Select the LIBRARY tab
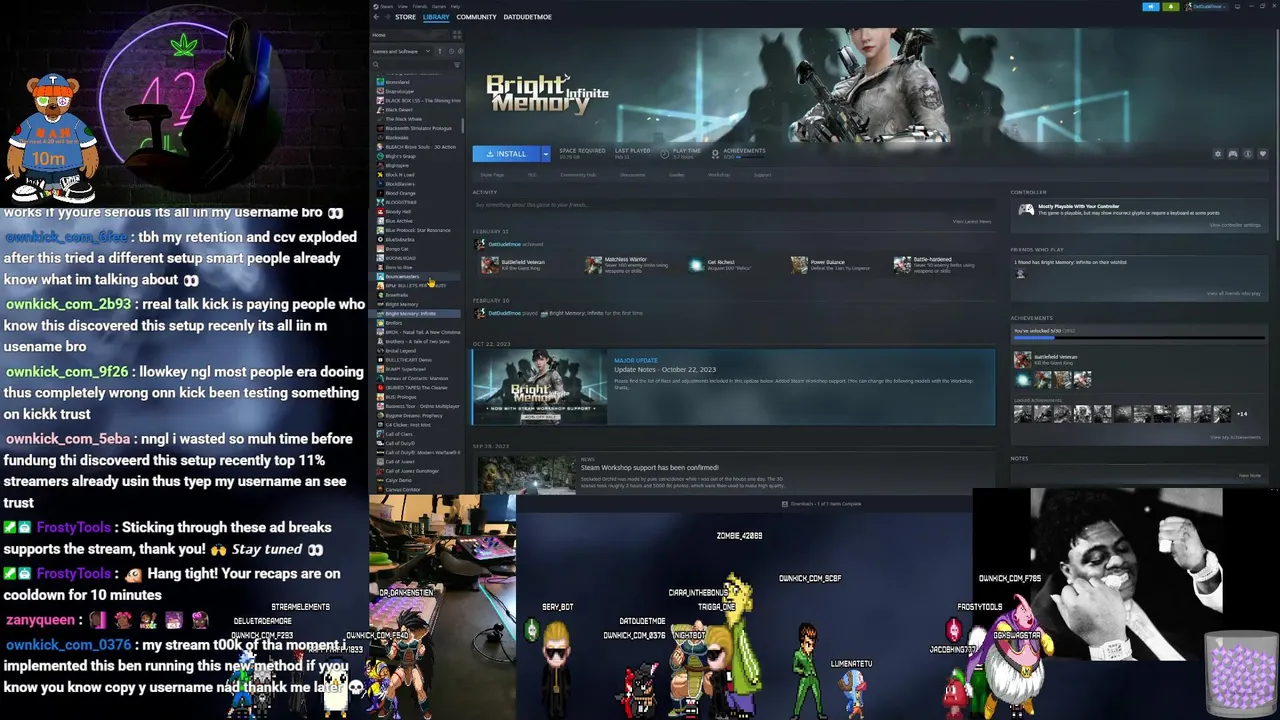Screen dimensions: 1280x720 436,17
